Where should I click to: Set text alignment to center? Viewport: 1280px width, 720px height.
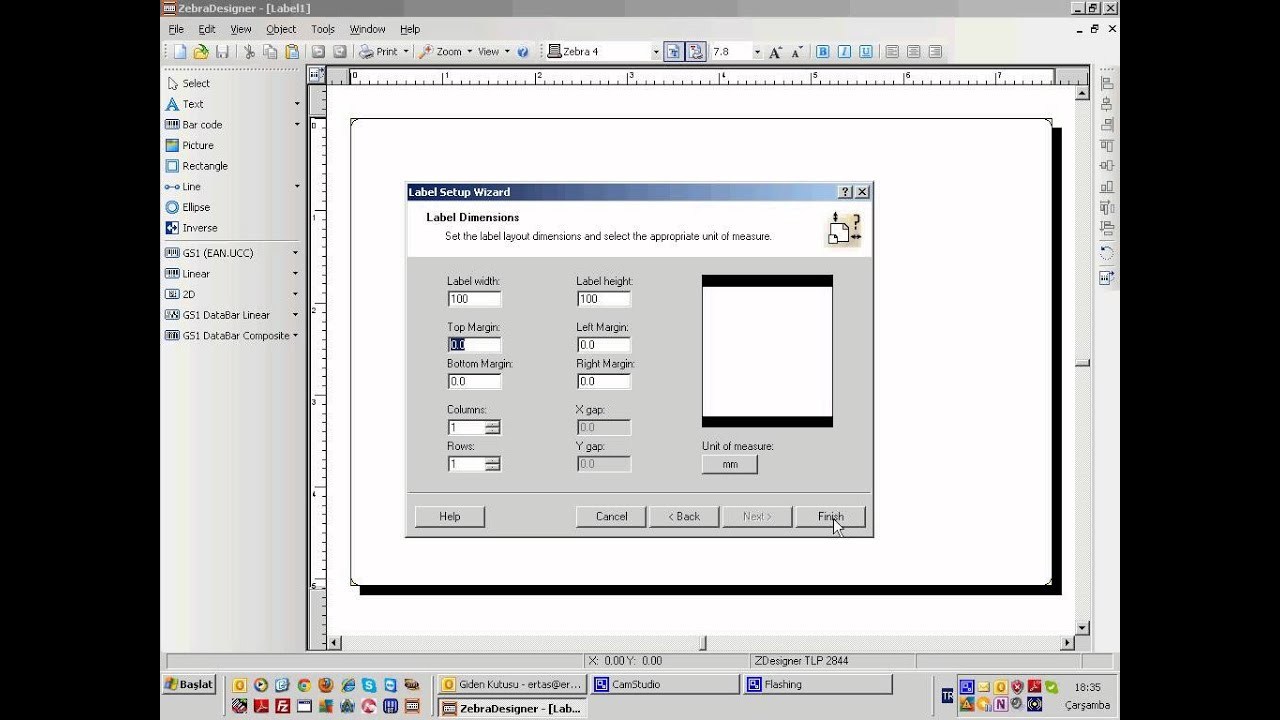(x=913, y=52)
